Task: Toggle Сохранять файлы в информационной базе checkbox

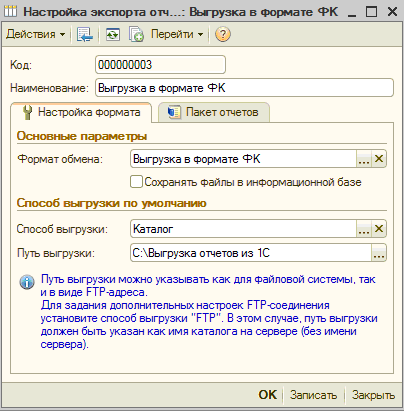Action: click(136, 182)
